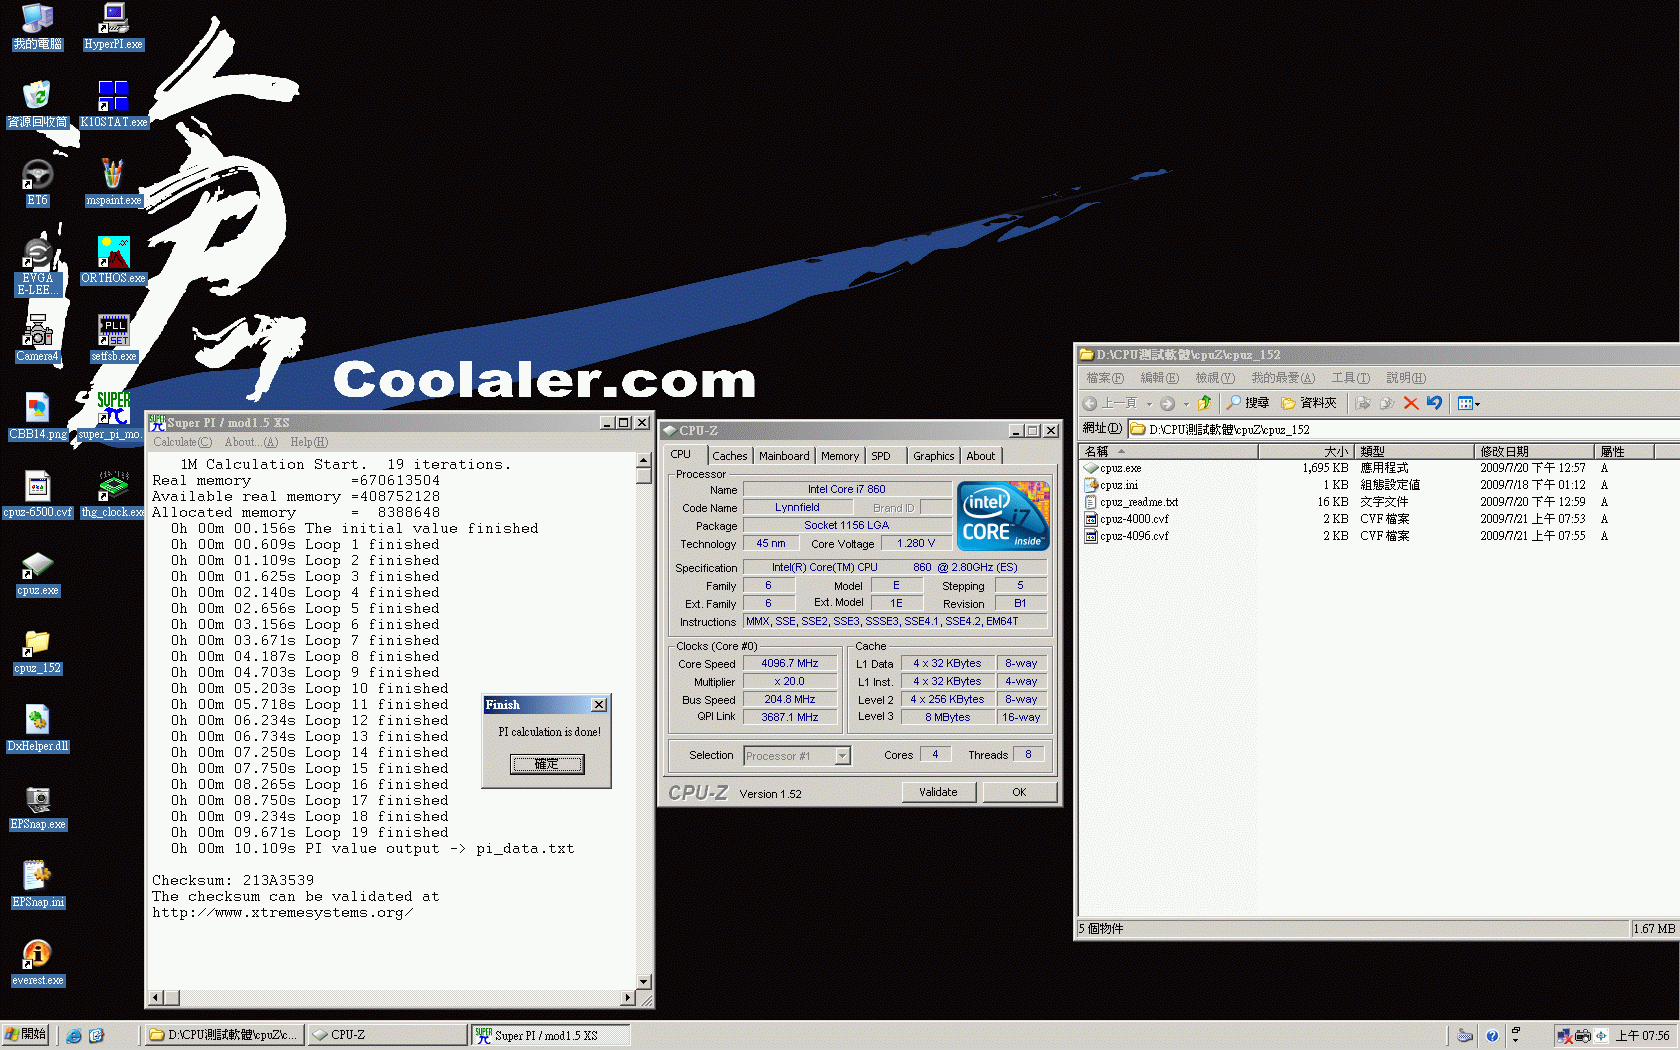The image size is (1680, 1050).
Task: Sort files by 修改日期 date column header
Action: tap(1534, 452)
